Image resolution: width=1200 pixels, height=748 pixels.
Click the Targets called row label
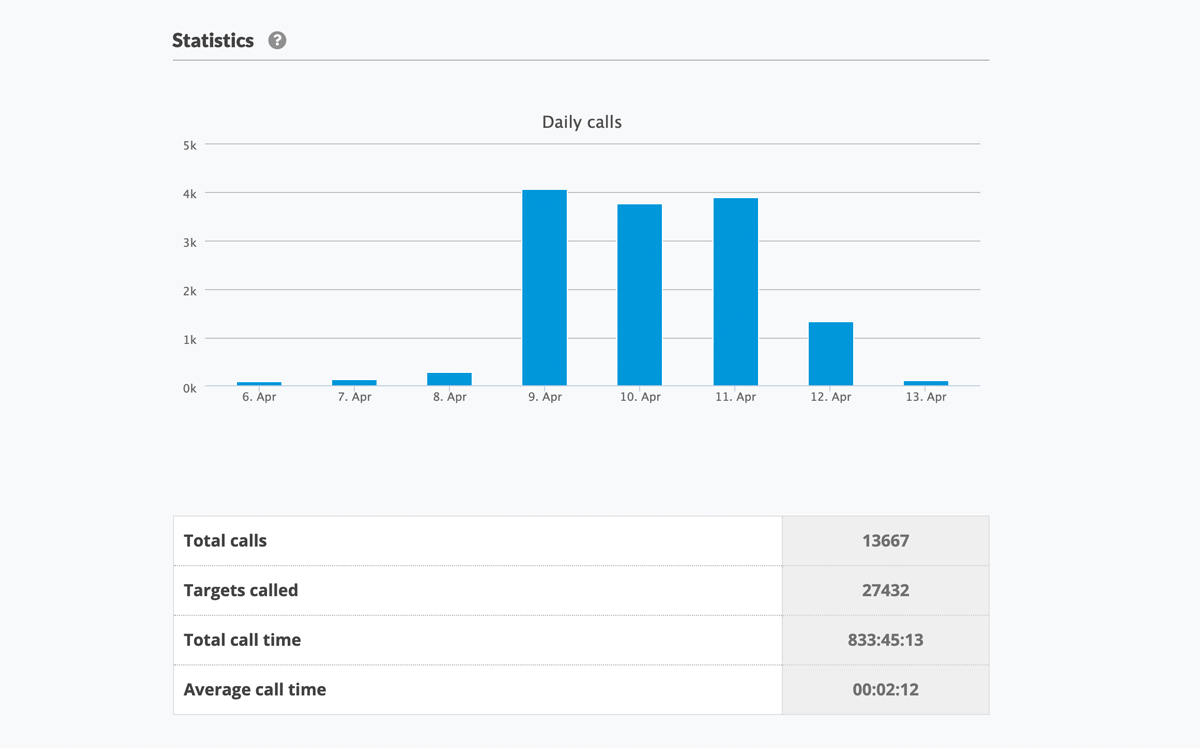241,590
